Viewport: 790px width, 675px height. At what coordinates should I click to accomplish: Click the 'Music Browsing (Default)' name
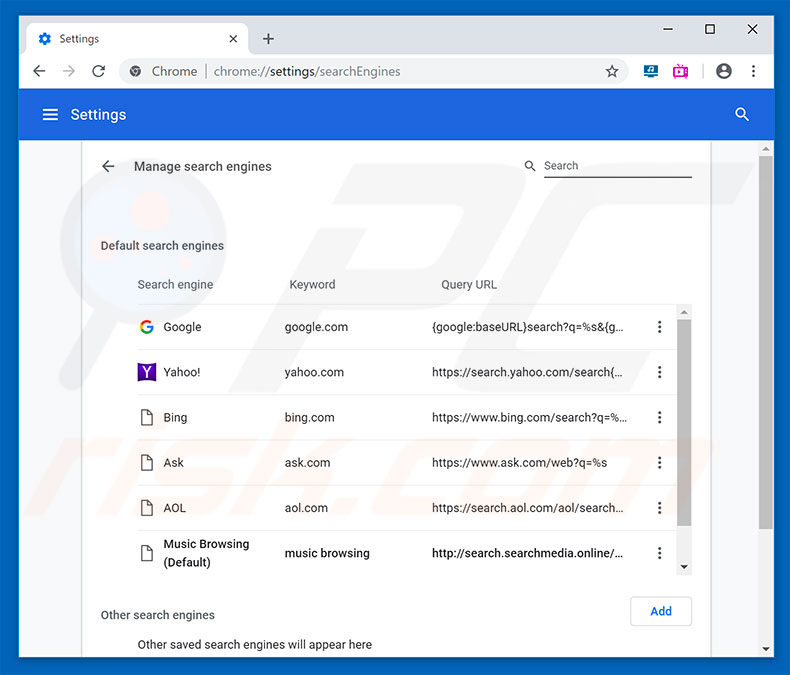pyautogui.click(x=206, y=553)
